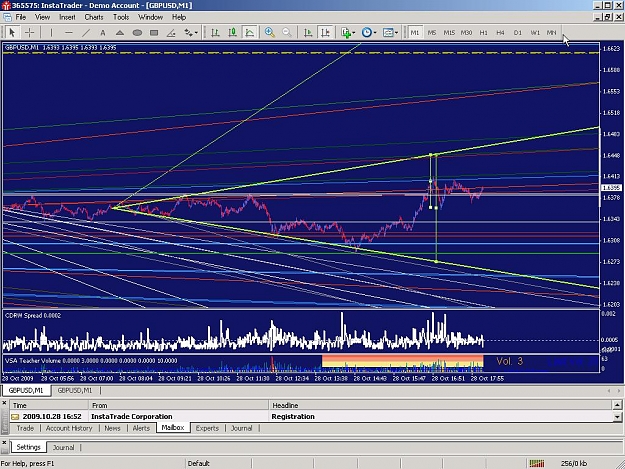Switch chart to candlesticks mode
Image resolution: width=625 pixels, height=469 pixels.
tap(232, 32)
